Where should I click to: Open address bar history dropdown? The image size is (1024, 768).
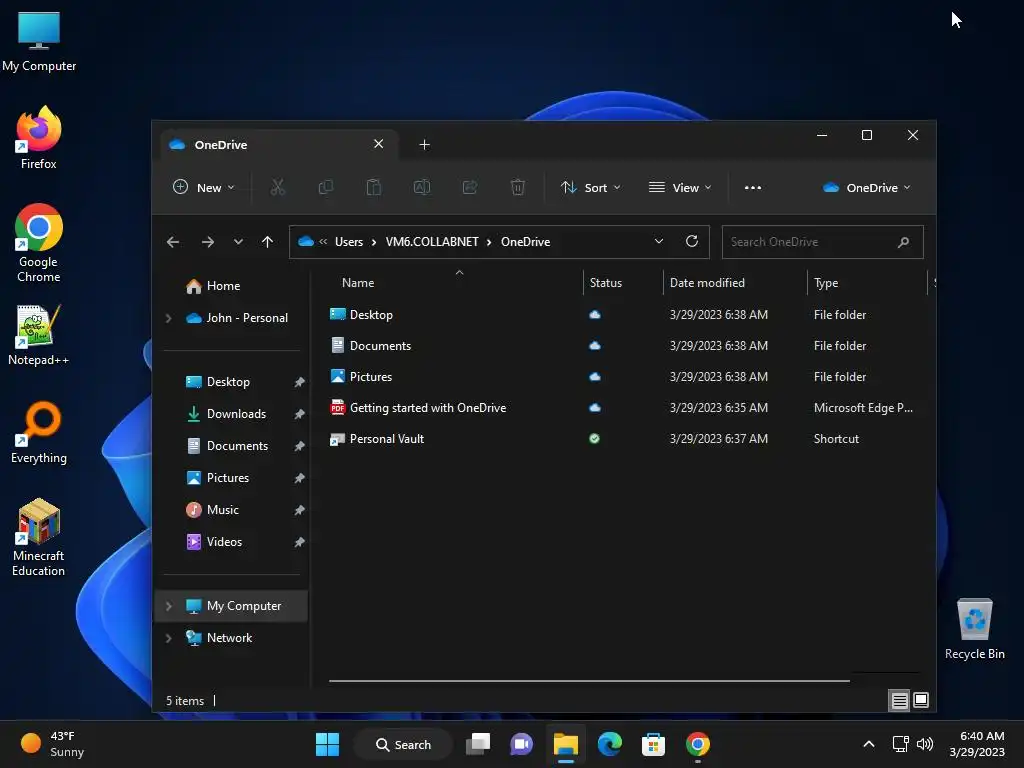[x=659, y=242]
